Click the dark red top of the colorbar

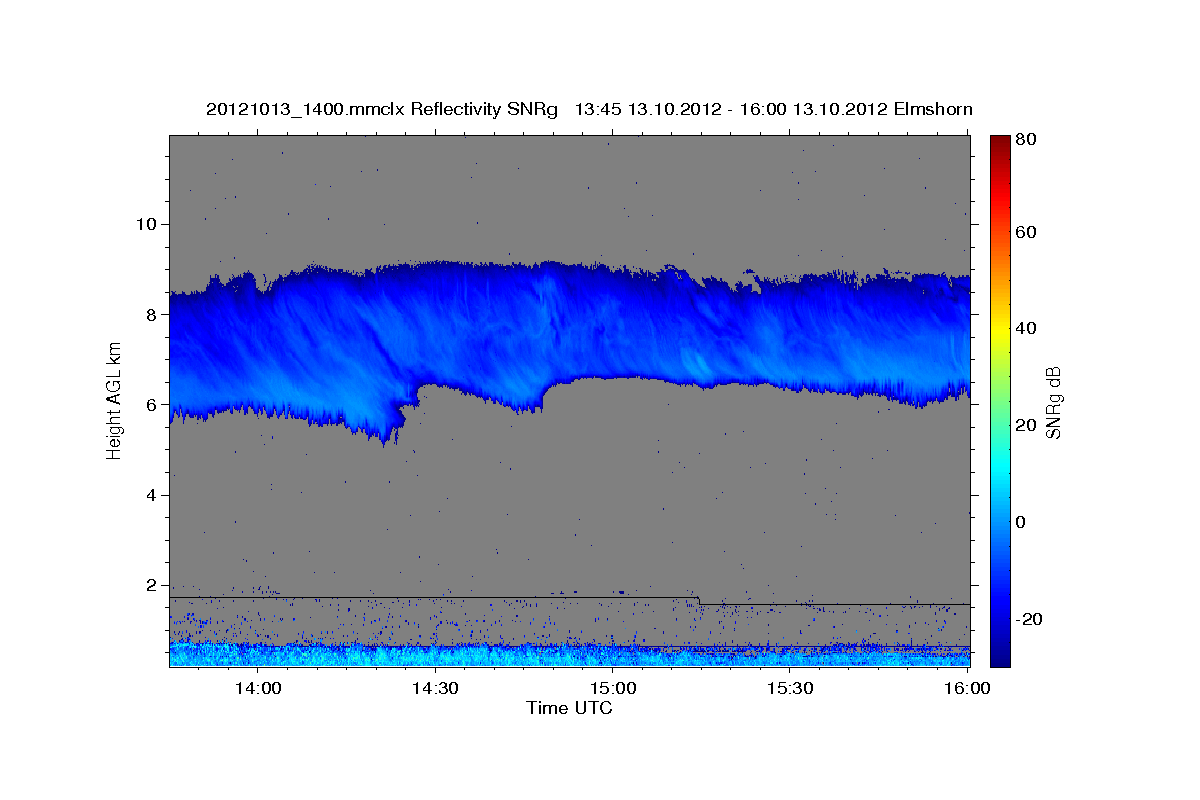click(999, 143)
